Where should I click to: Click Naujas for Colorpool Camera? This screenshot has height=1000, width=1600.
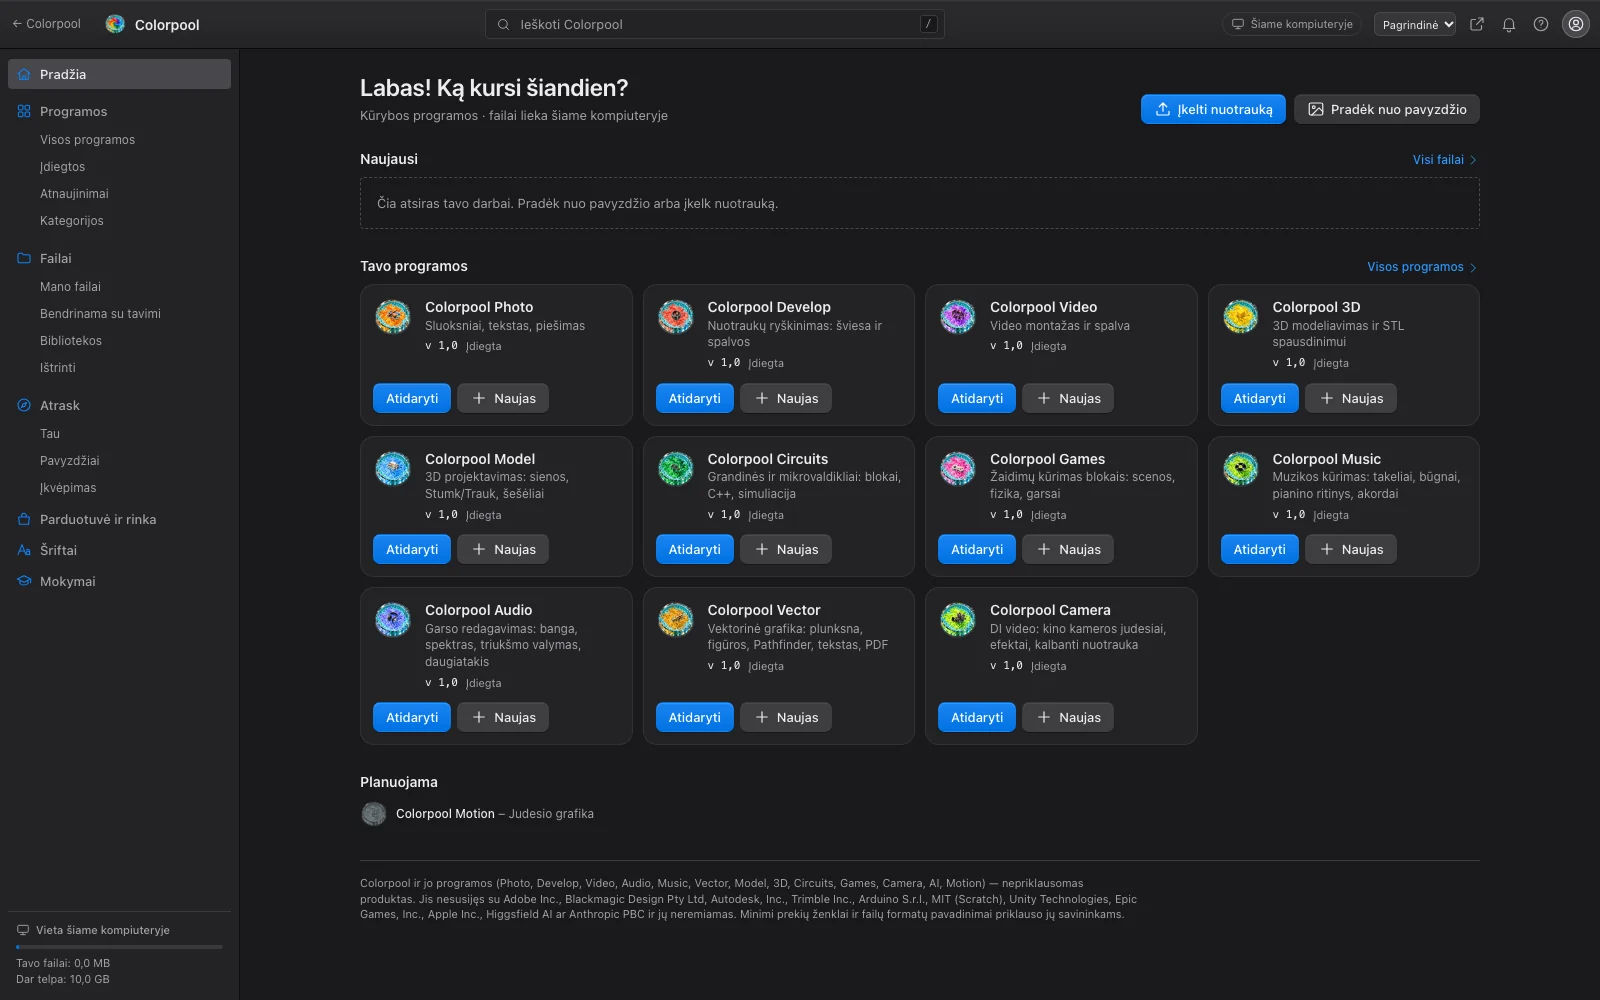(1068, 717)
